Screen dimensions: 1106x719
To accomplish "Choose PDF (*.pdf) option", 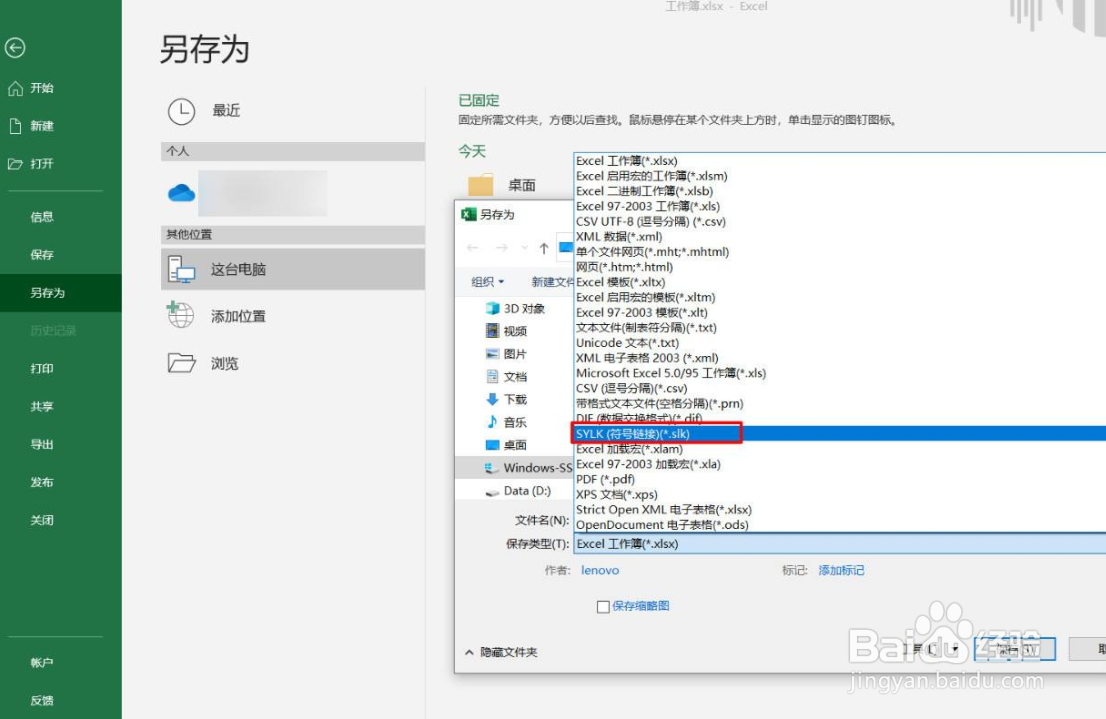I will 605,479.
